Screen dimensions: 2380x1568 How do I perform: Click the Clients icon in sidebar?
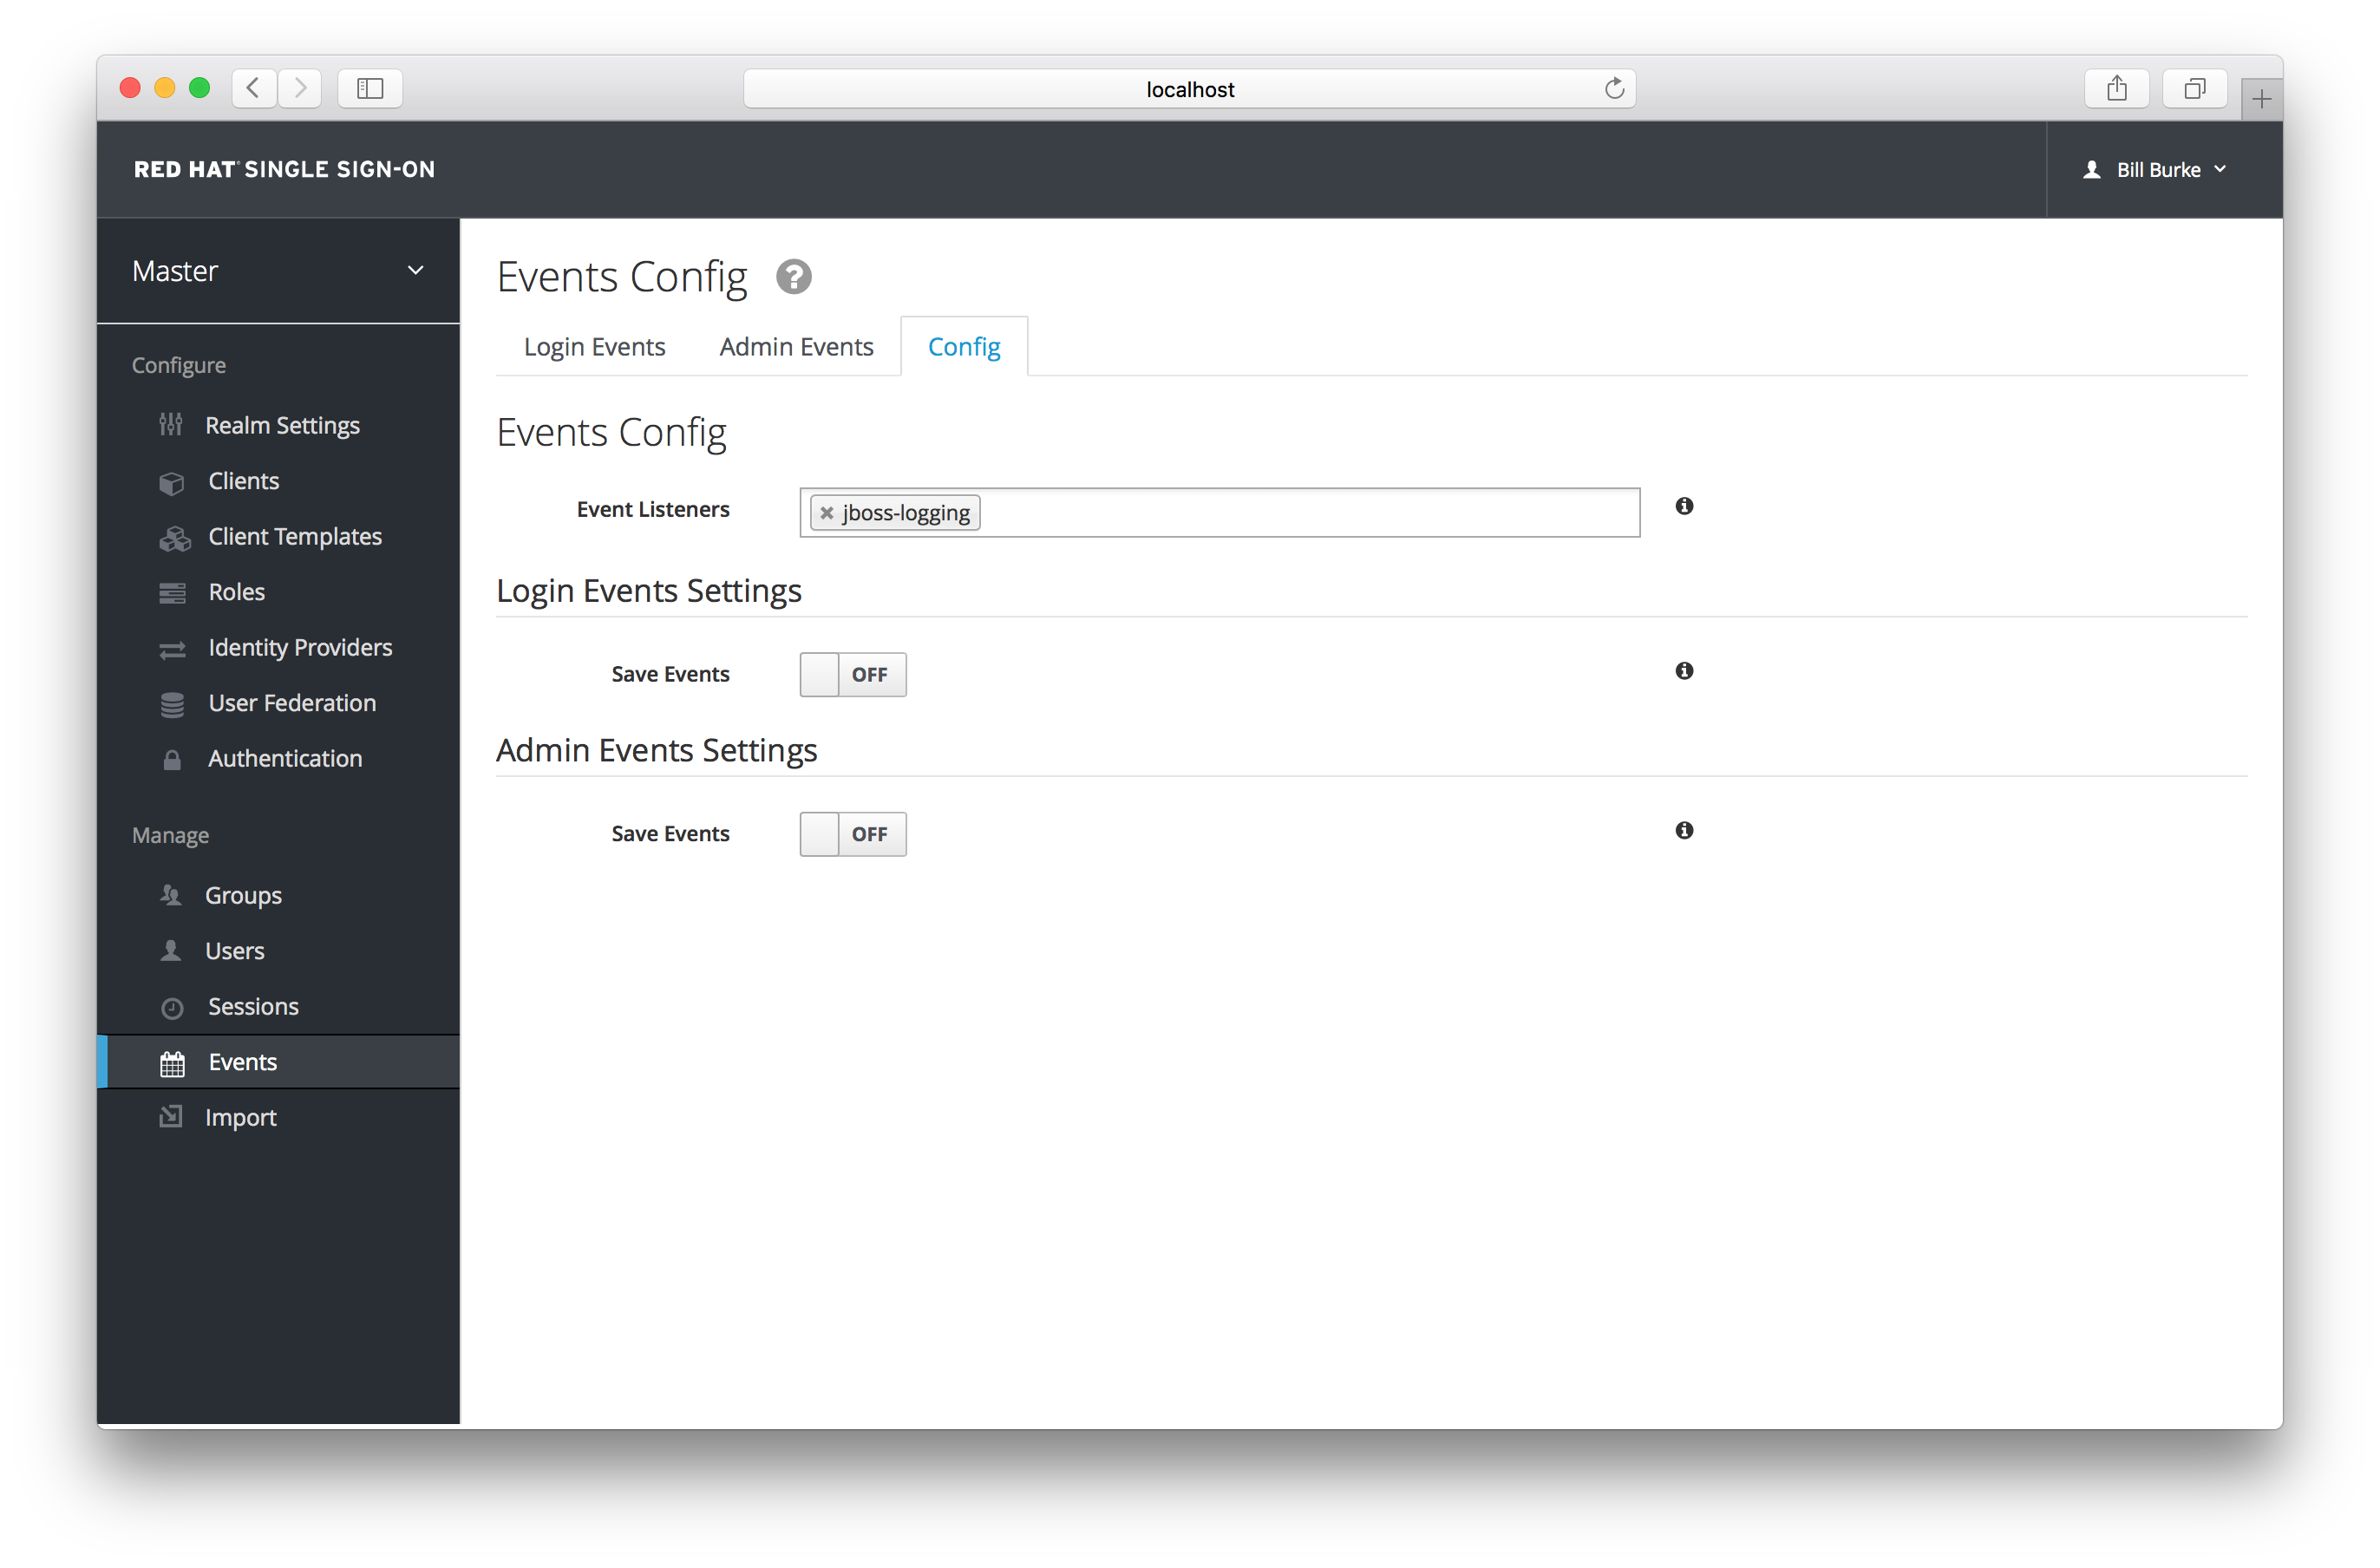(x=168, y=481)
